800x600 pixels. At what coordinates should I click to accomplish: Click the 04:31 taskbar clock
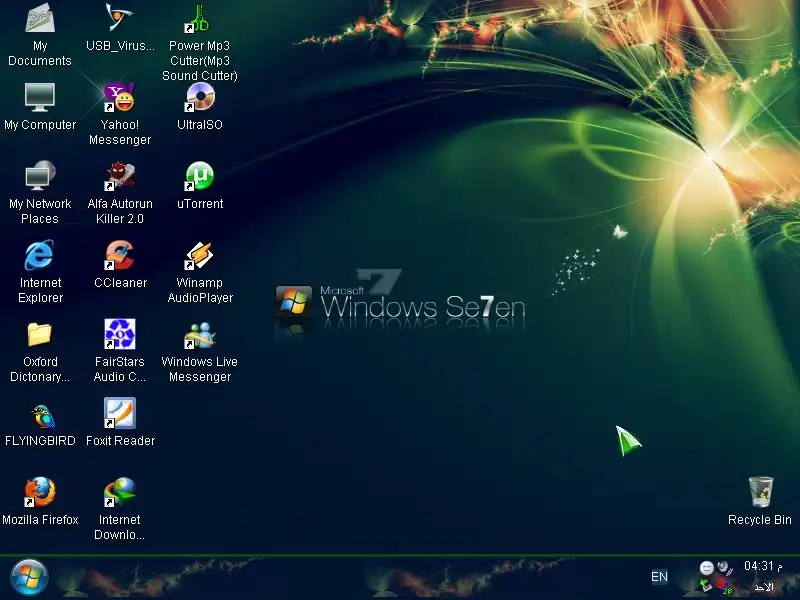coord(763,566)
